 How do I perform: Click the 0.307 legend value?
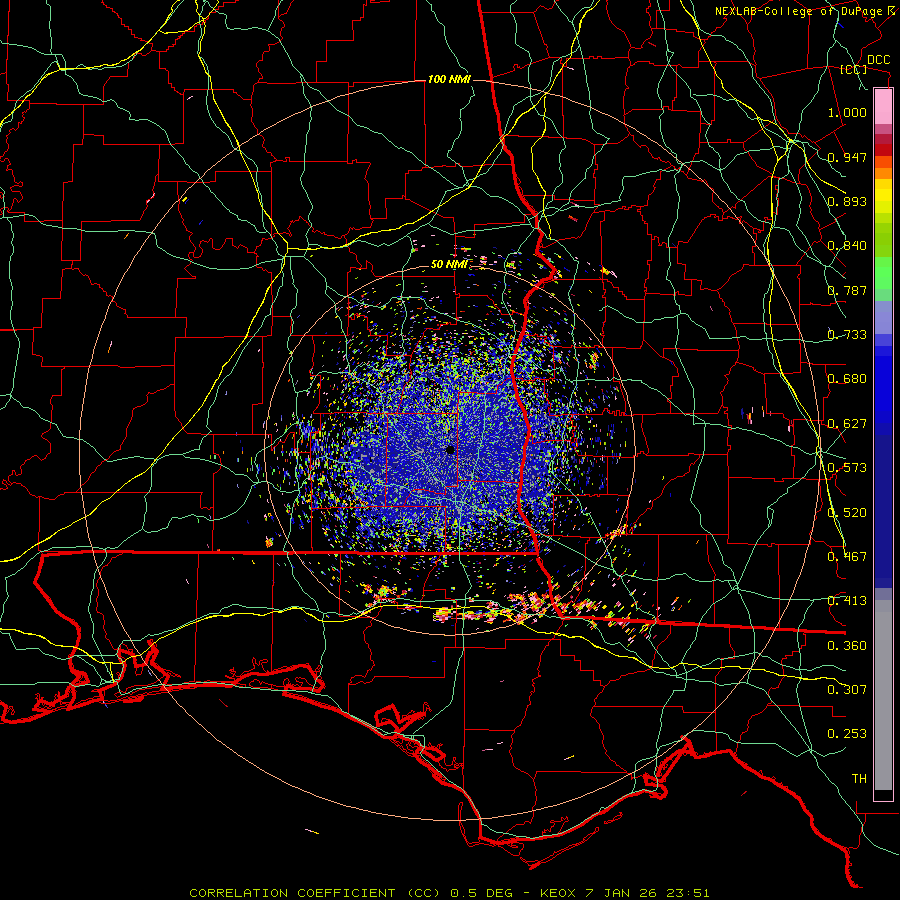tap(847, 690)
